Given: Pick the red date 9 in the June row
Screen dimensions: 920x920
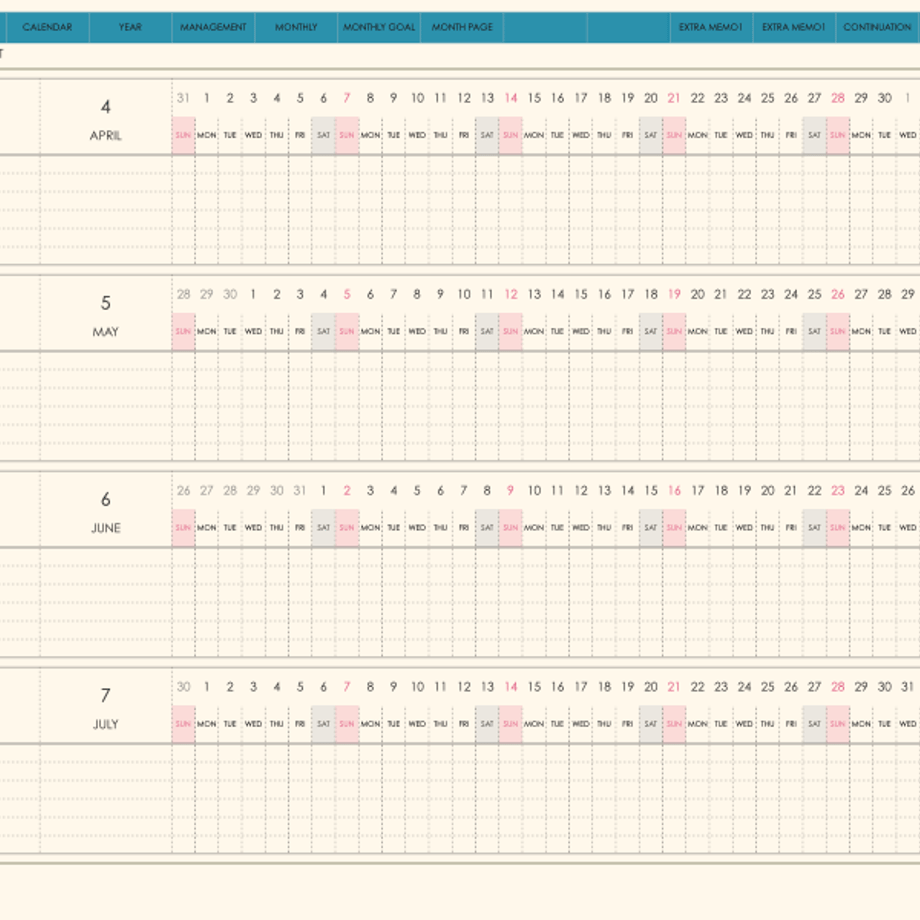Looking at the screenshot, I should coord(510,491).
